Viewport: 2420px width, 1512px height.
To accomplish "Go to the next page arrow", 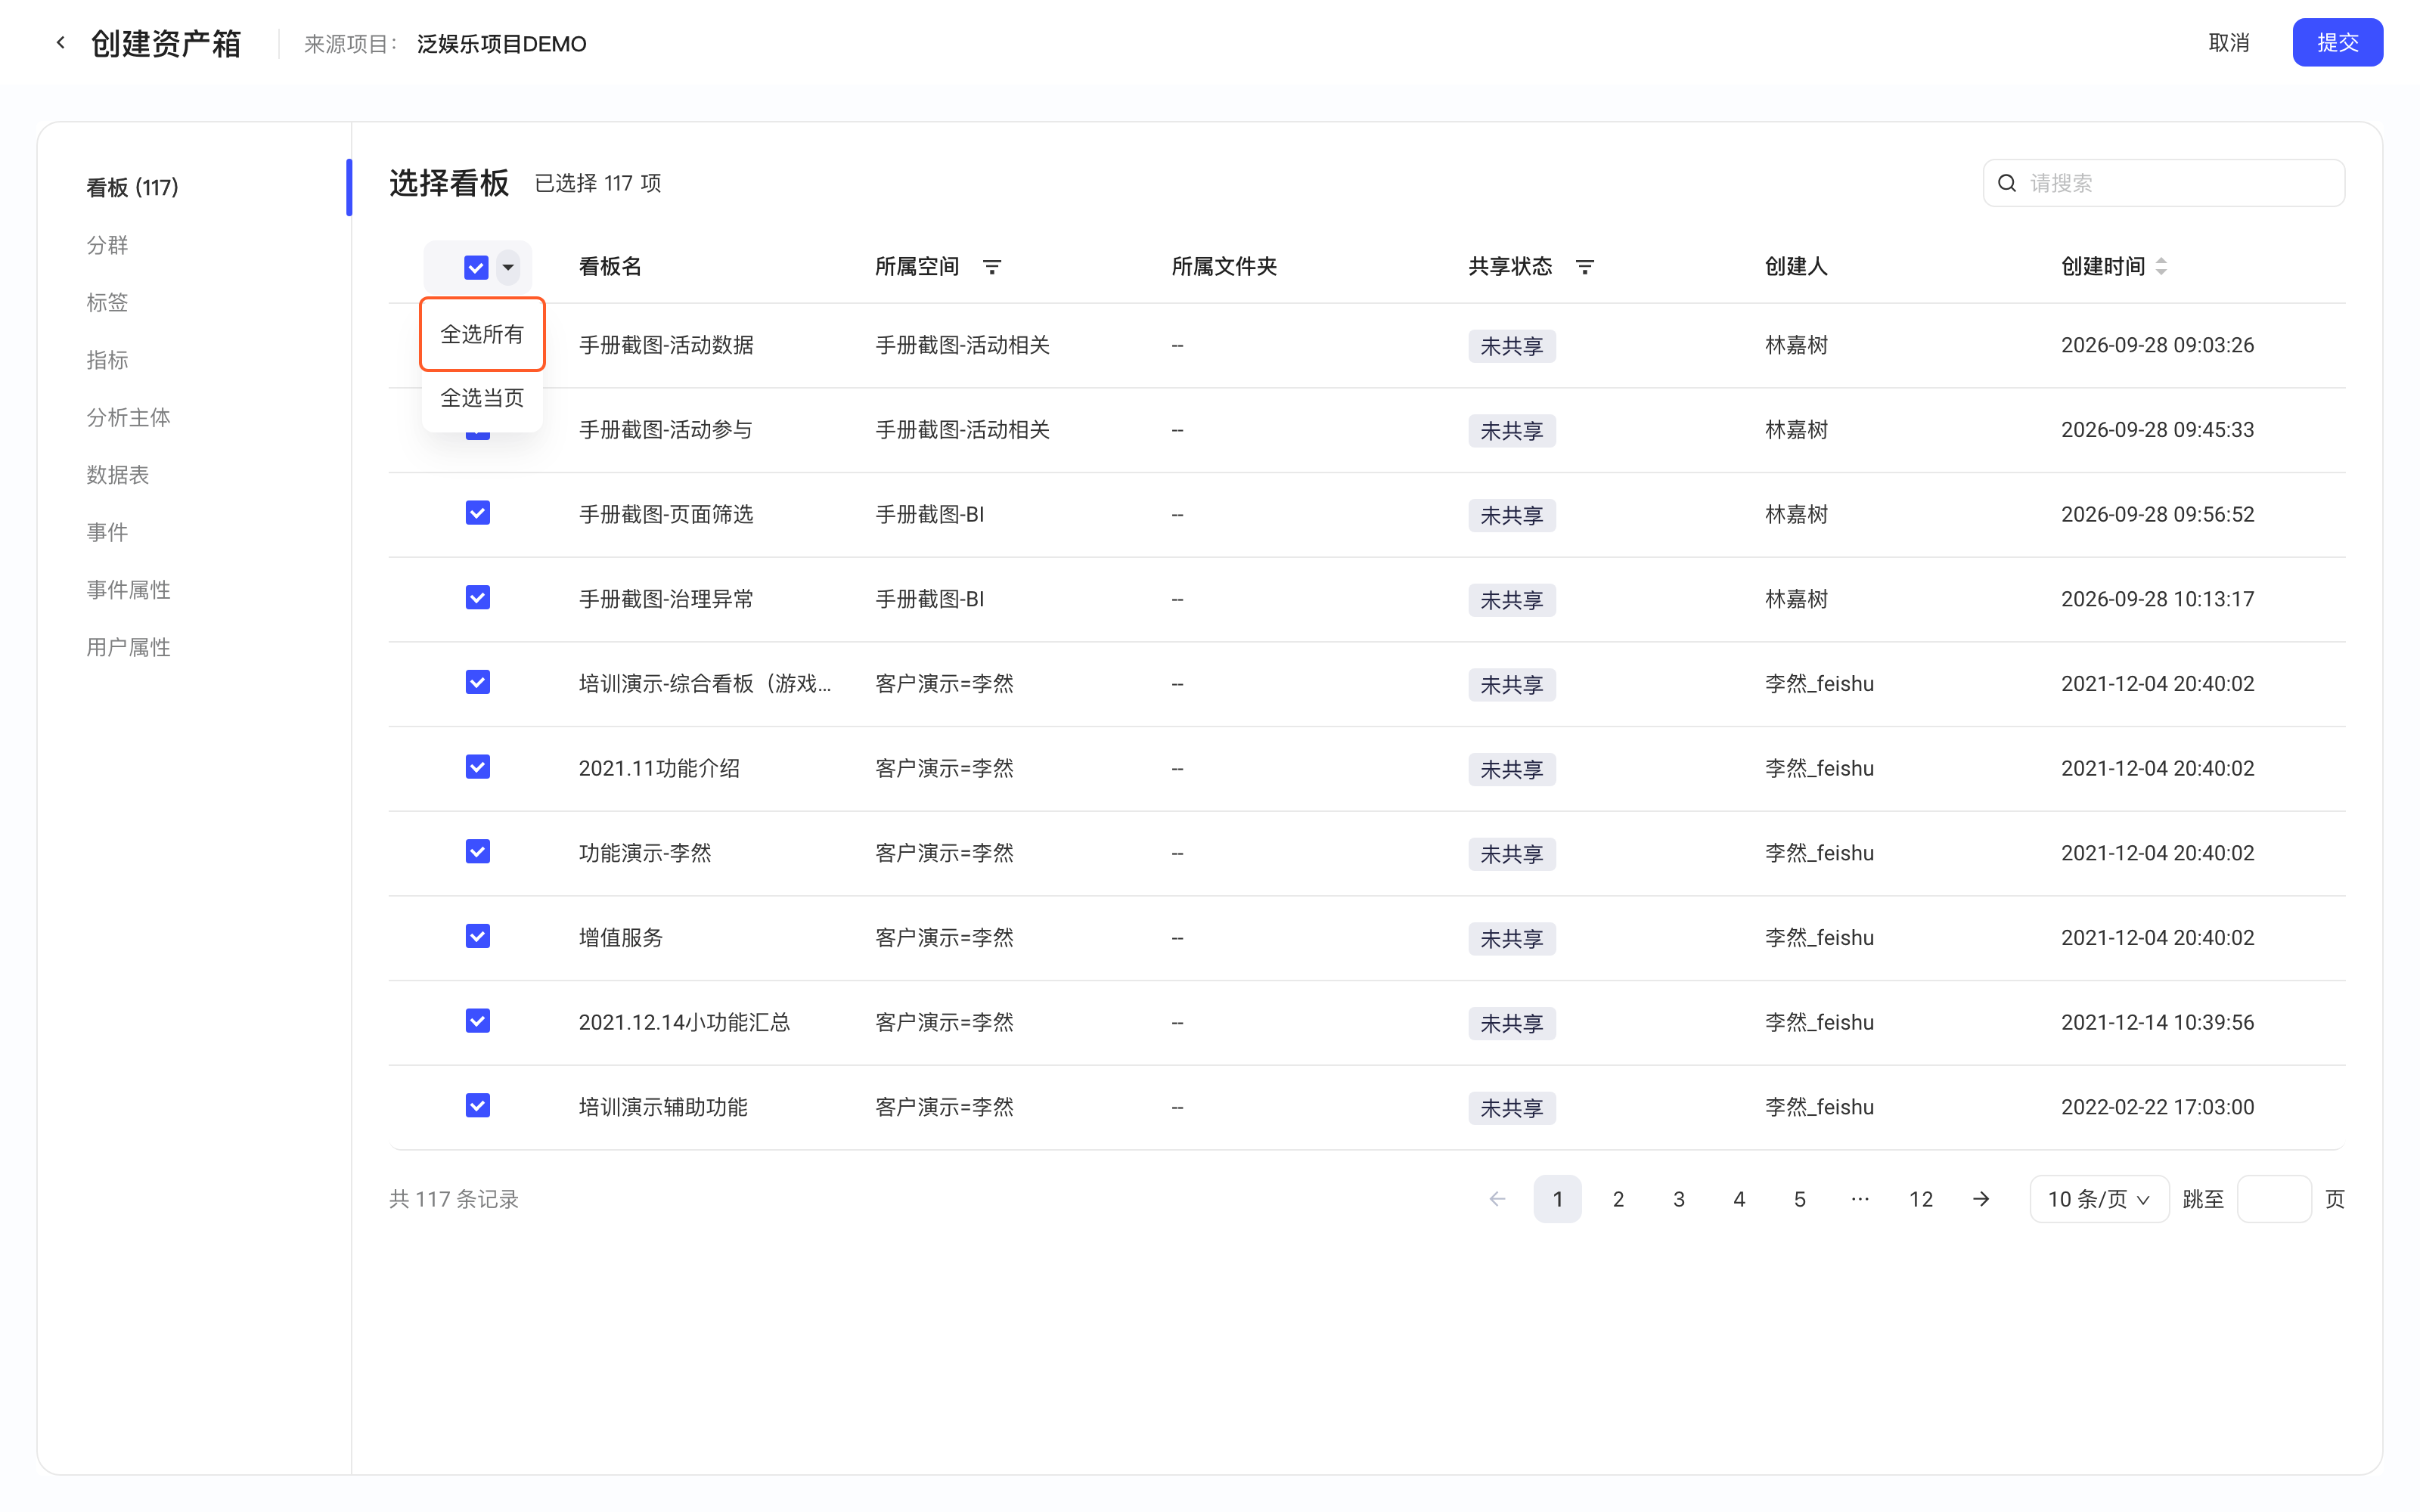I will (1981, 1199).
